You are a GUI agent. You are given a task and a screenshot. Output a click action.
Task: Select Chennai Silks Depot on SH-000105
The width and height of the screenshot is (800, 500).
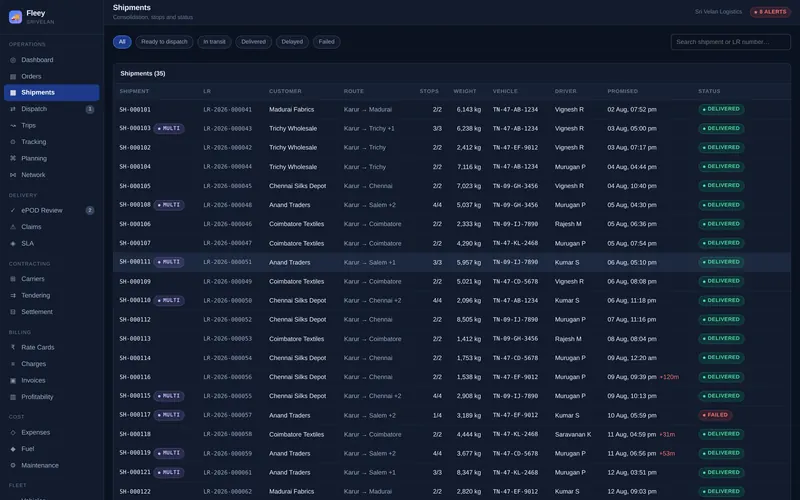[297, 186]
